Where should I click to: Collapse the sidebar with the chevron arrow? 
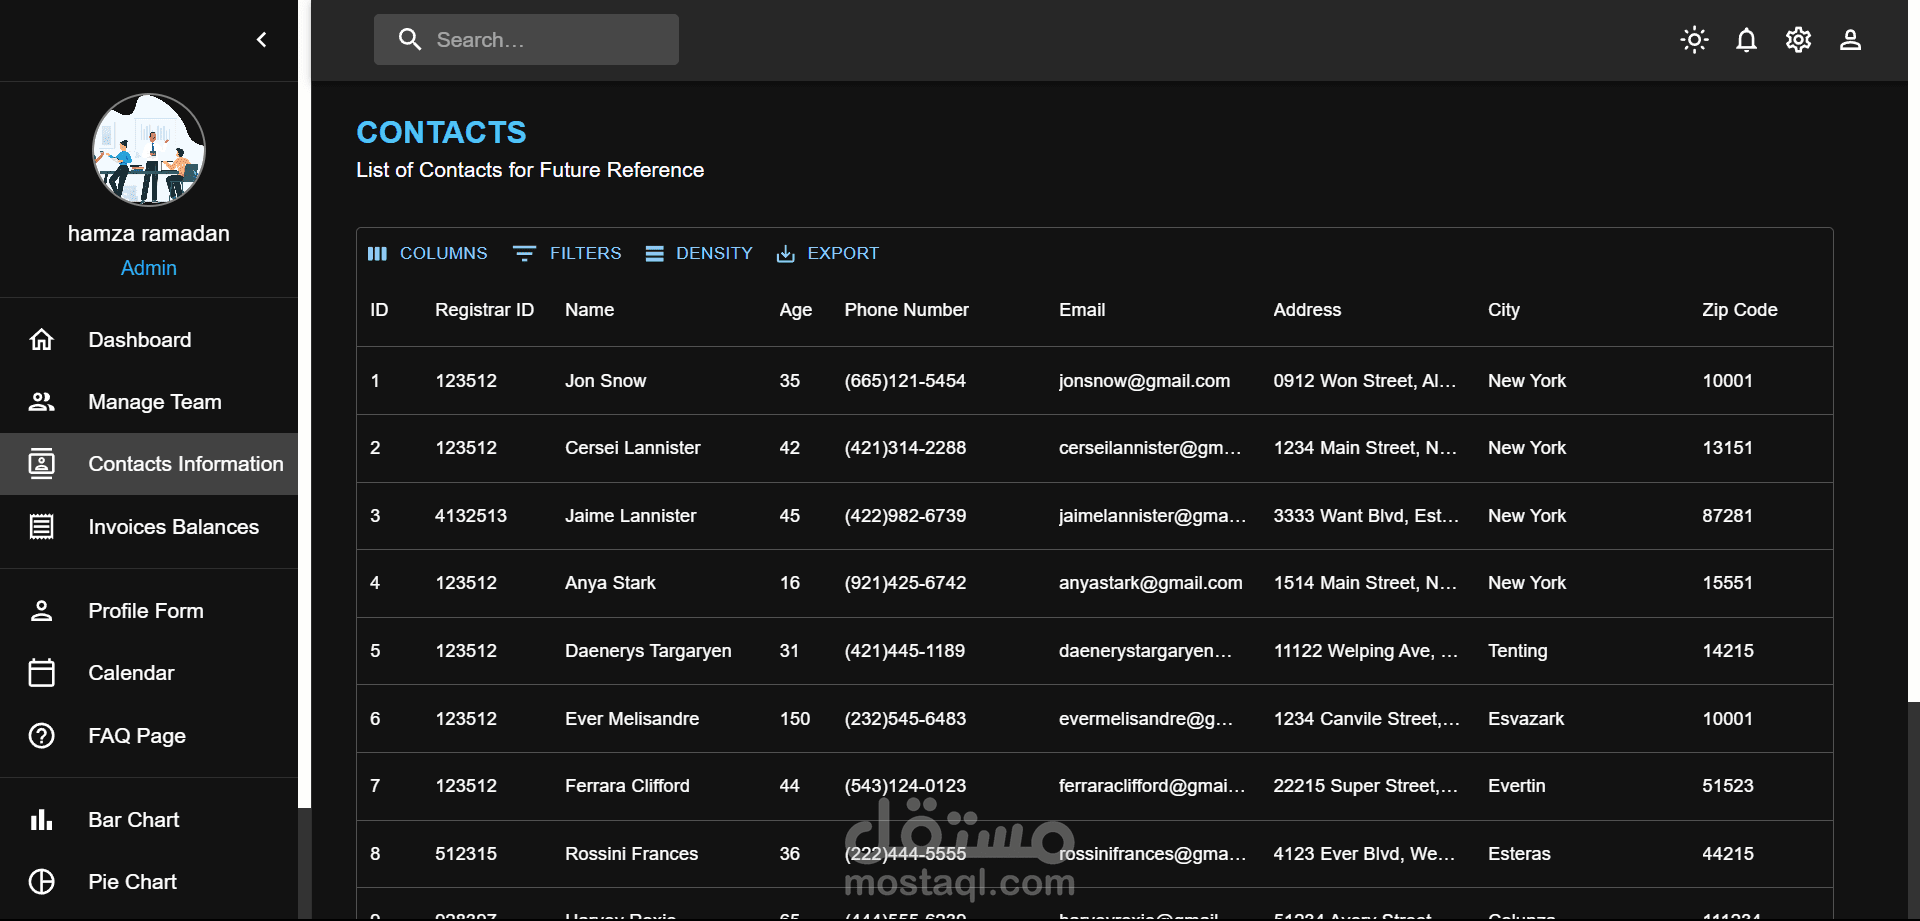coord(262,40)
